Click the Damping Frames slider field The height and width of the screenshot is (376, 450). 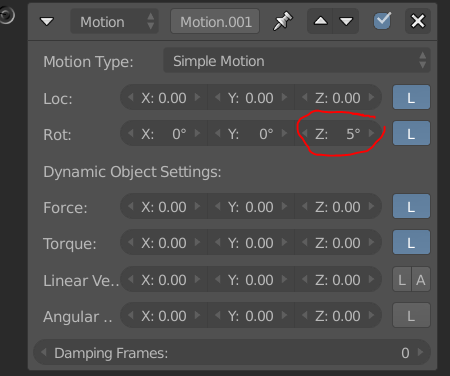pos(232,352)
